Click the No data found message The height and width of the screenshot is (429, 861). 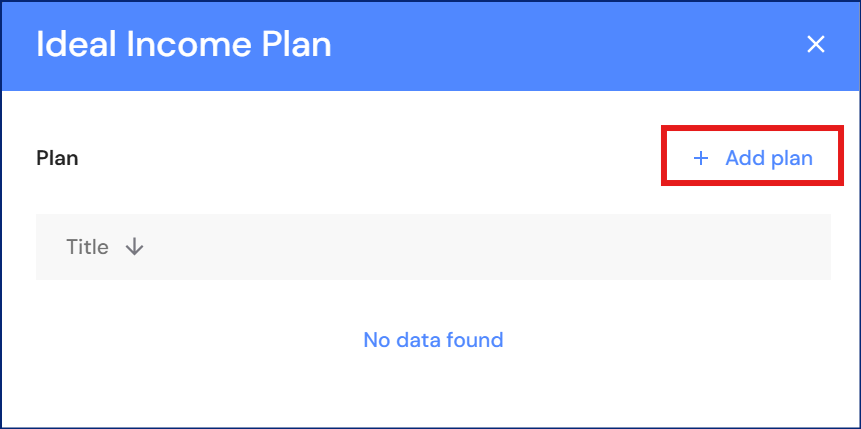point(433,340)
